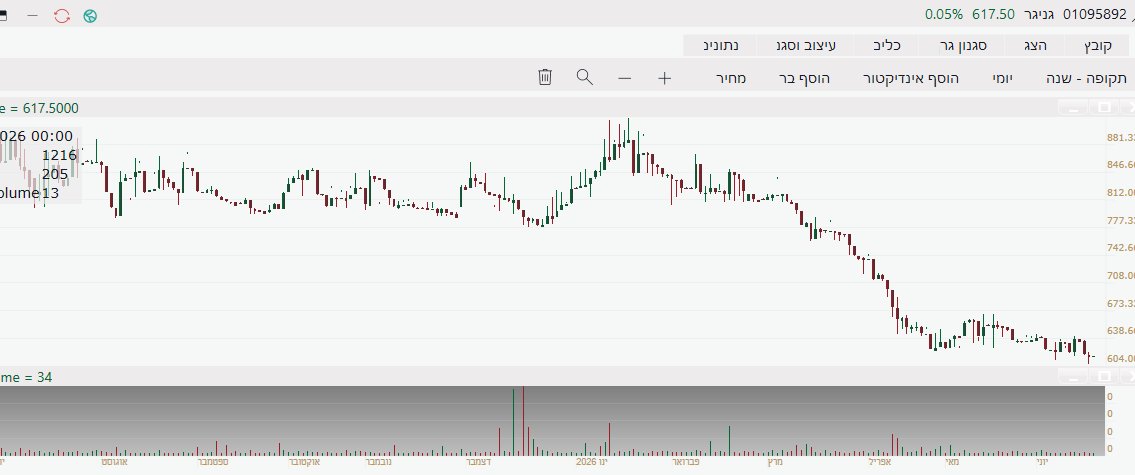Click the 604.0 price axis label

tap(1121, 358)
